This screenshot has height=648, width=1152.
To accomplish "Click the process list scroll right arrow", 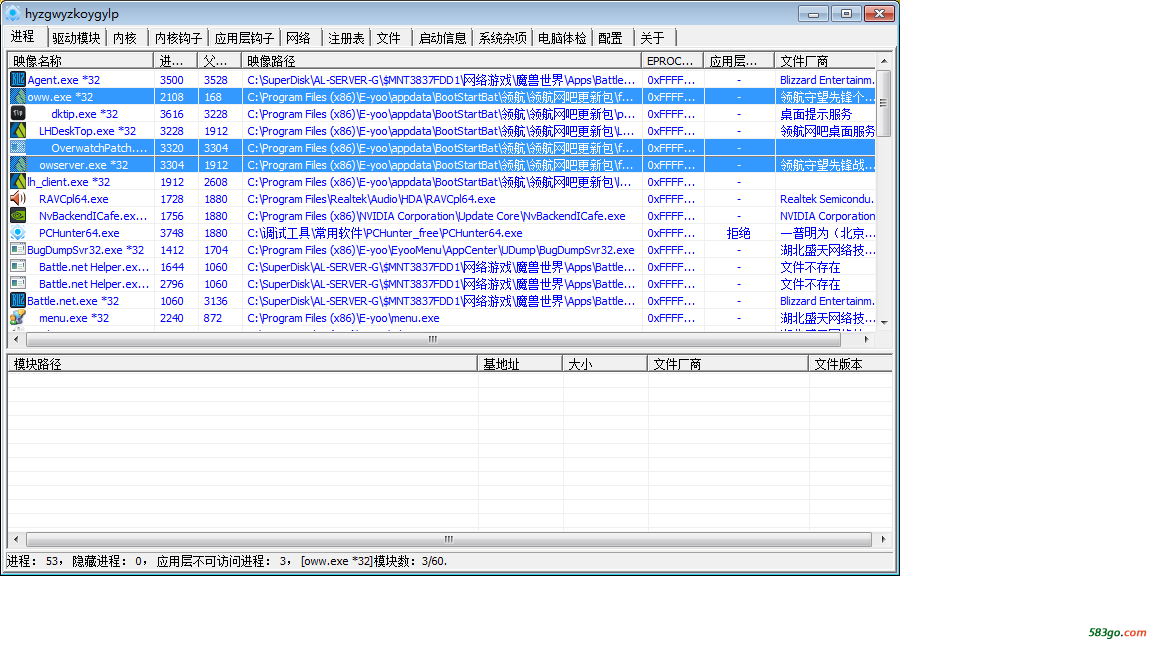I will [x=867, y=339].
